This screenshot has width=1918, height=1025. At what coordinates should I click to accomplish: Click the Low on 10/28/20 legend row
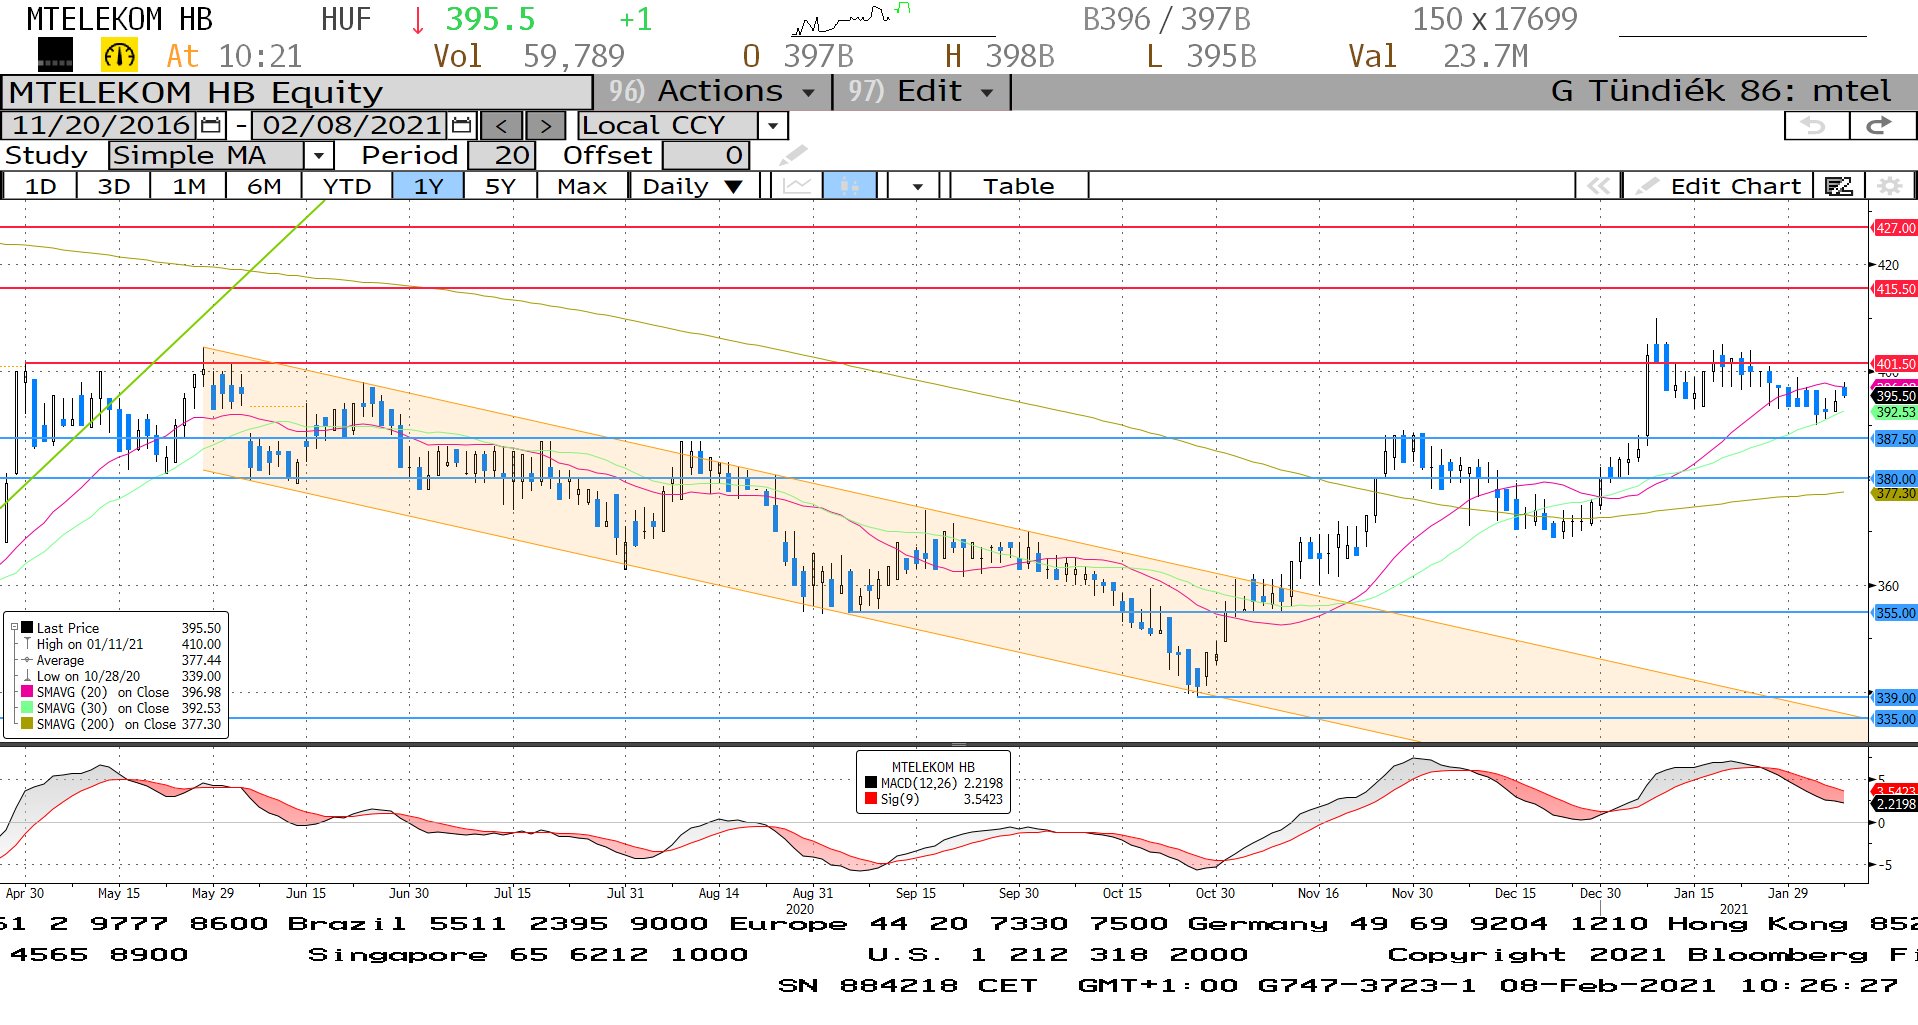122,676
